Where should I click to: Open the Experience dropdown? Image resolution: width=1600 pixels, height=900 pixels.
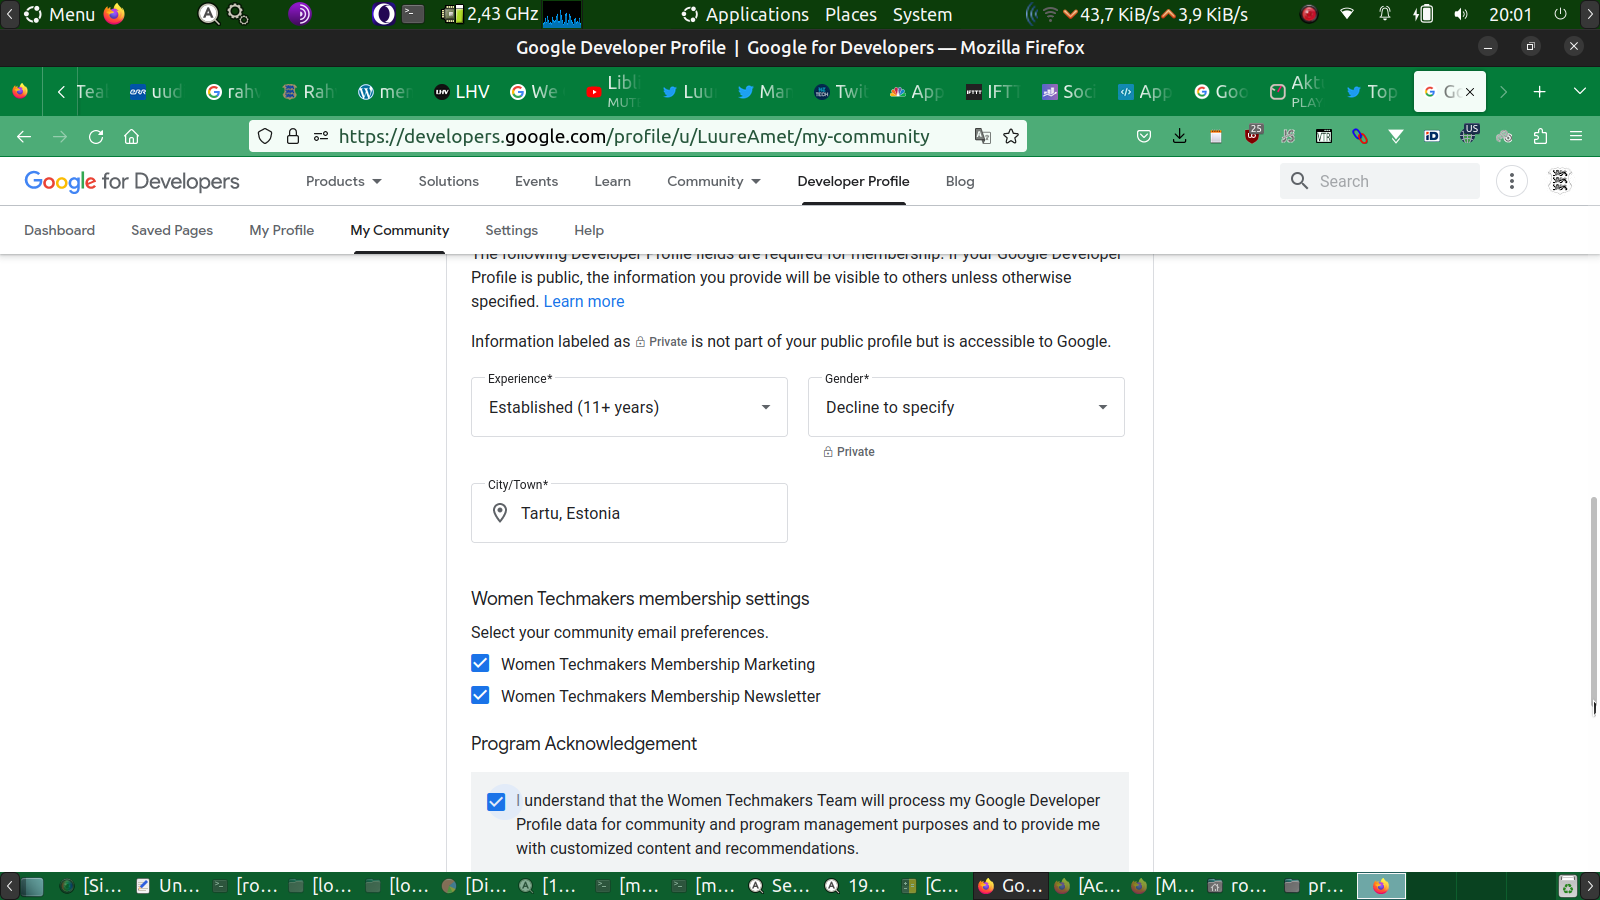point(629,407)
